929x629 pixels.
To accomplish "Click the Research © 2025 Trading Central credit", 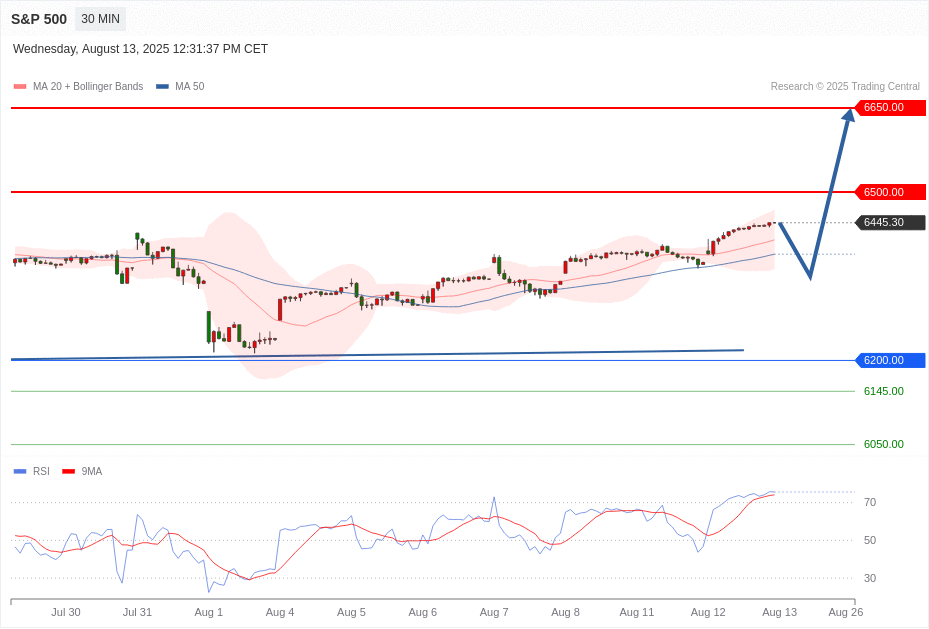I will 845,86.
